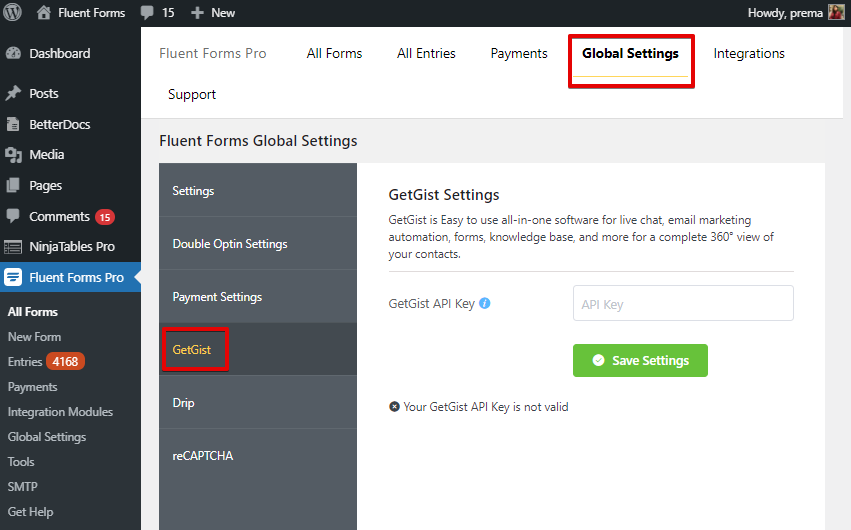Click Fluent Forms site name in admin bar
Screen dimensions: 851x530
pos(92,12)
